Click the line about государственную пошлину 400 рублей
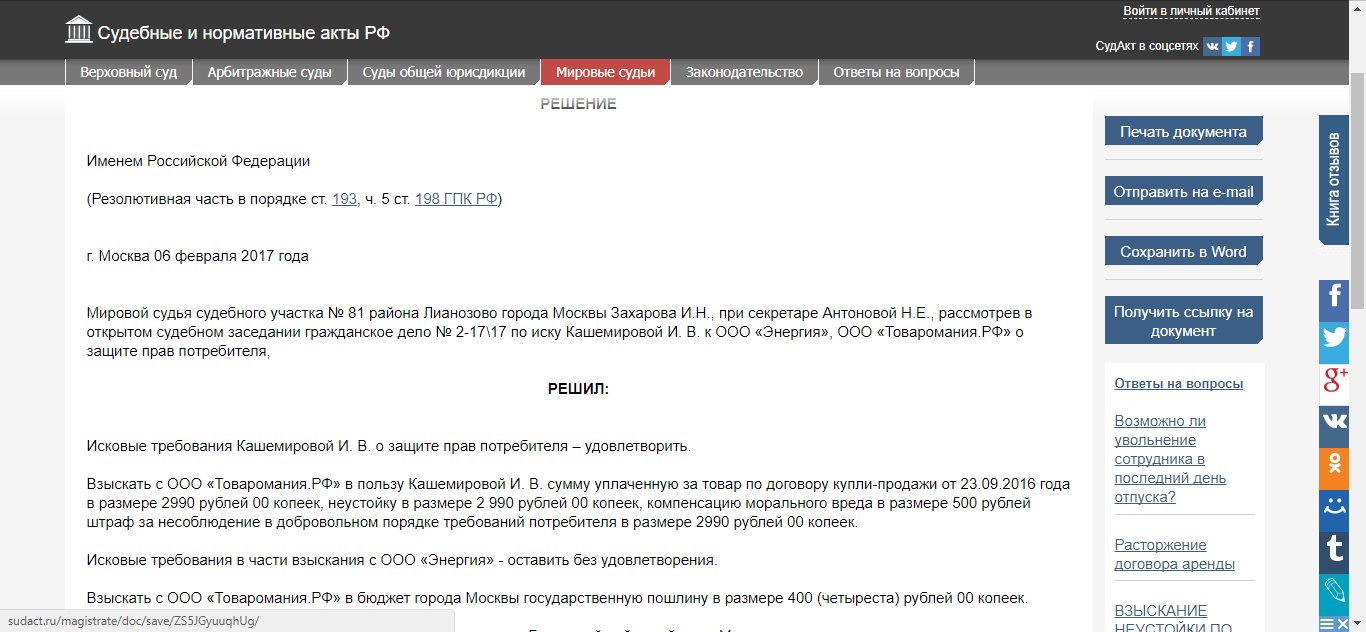The image size is (1366, 632). [557, 598]
